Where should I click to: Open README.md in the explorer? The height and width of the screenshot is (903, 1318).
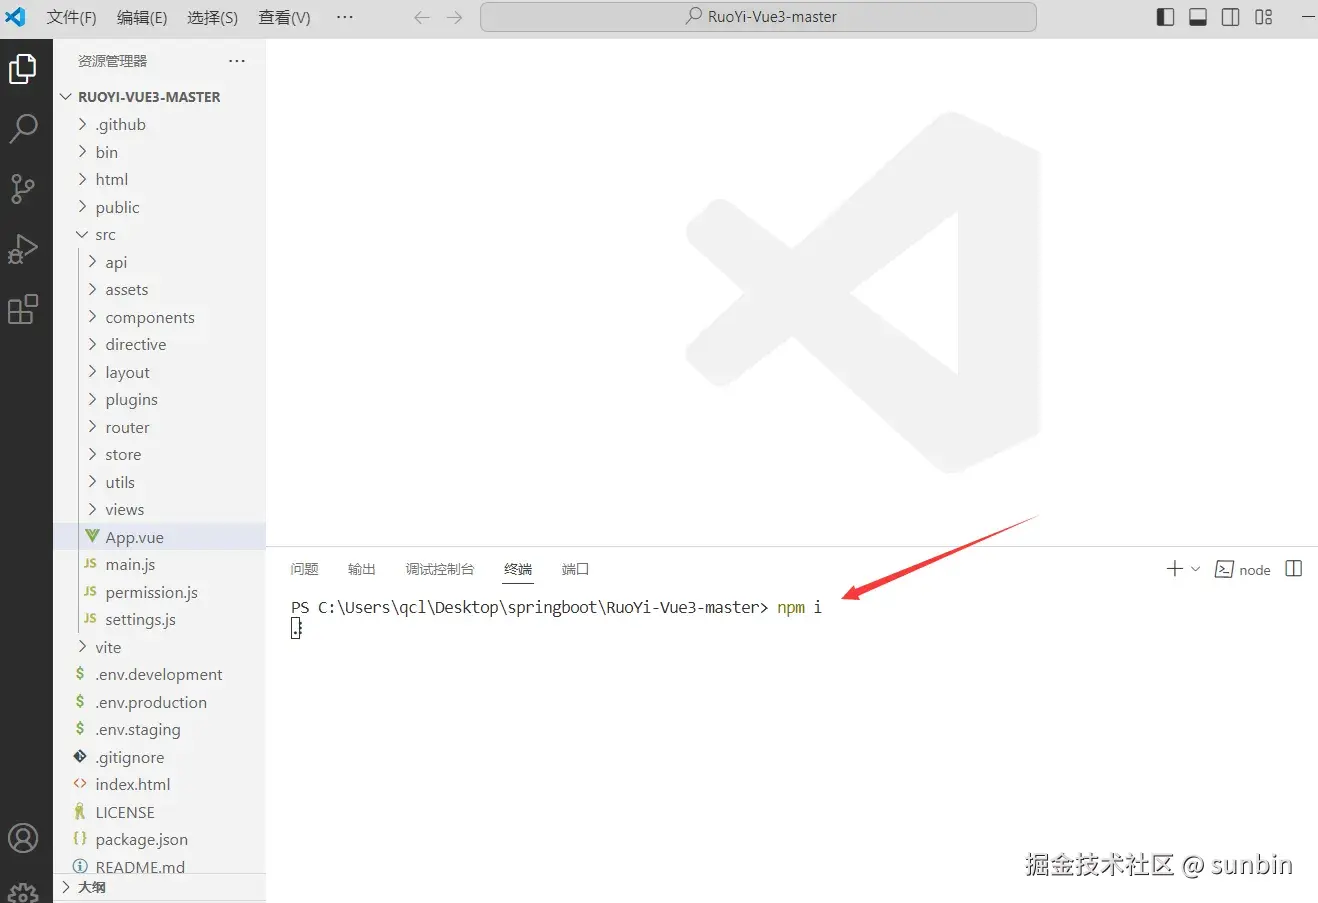coord(160,865)
